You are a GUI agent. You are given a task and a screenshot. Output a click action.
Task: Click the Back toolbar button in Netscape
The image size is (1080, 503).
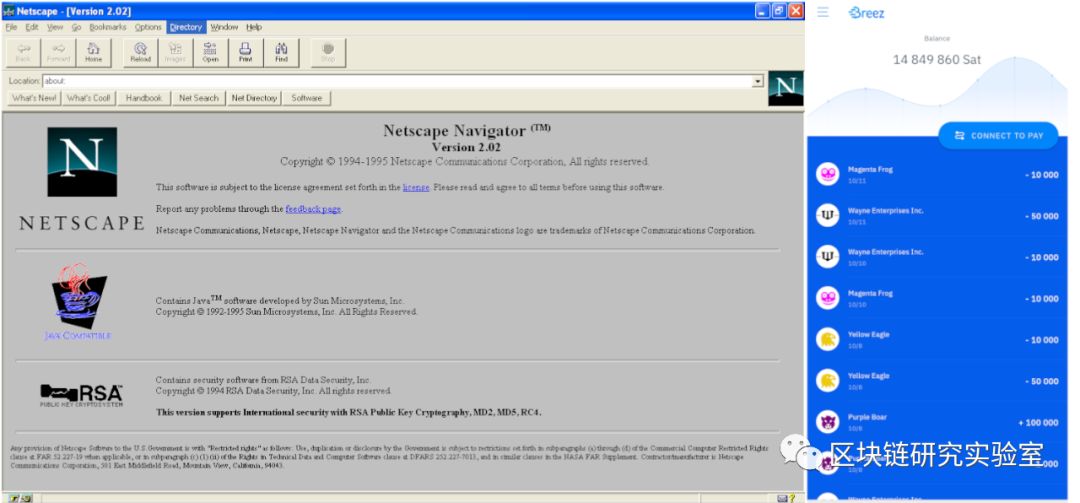(23, 52)
